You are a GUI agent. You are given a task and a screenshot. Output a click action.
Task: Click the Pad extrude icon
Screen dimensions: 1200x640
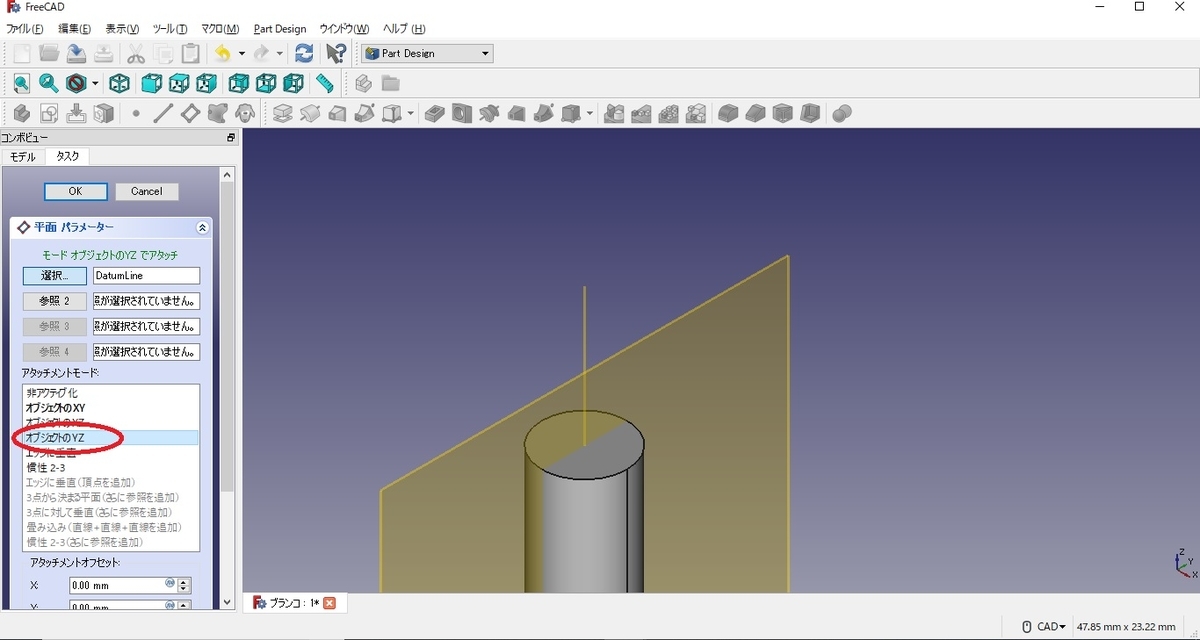click(283, 113)
